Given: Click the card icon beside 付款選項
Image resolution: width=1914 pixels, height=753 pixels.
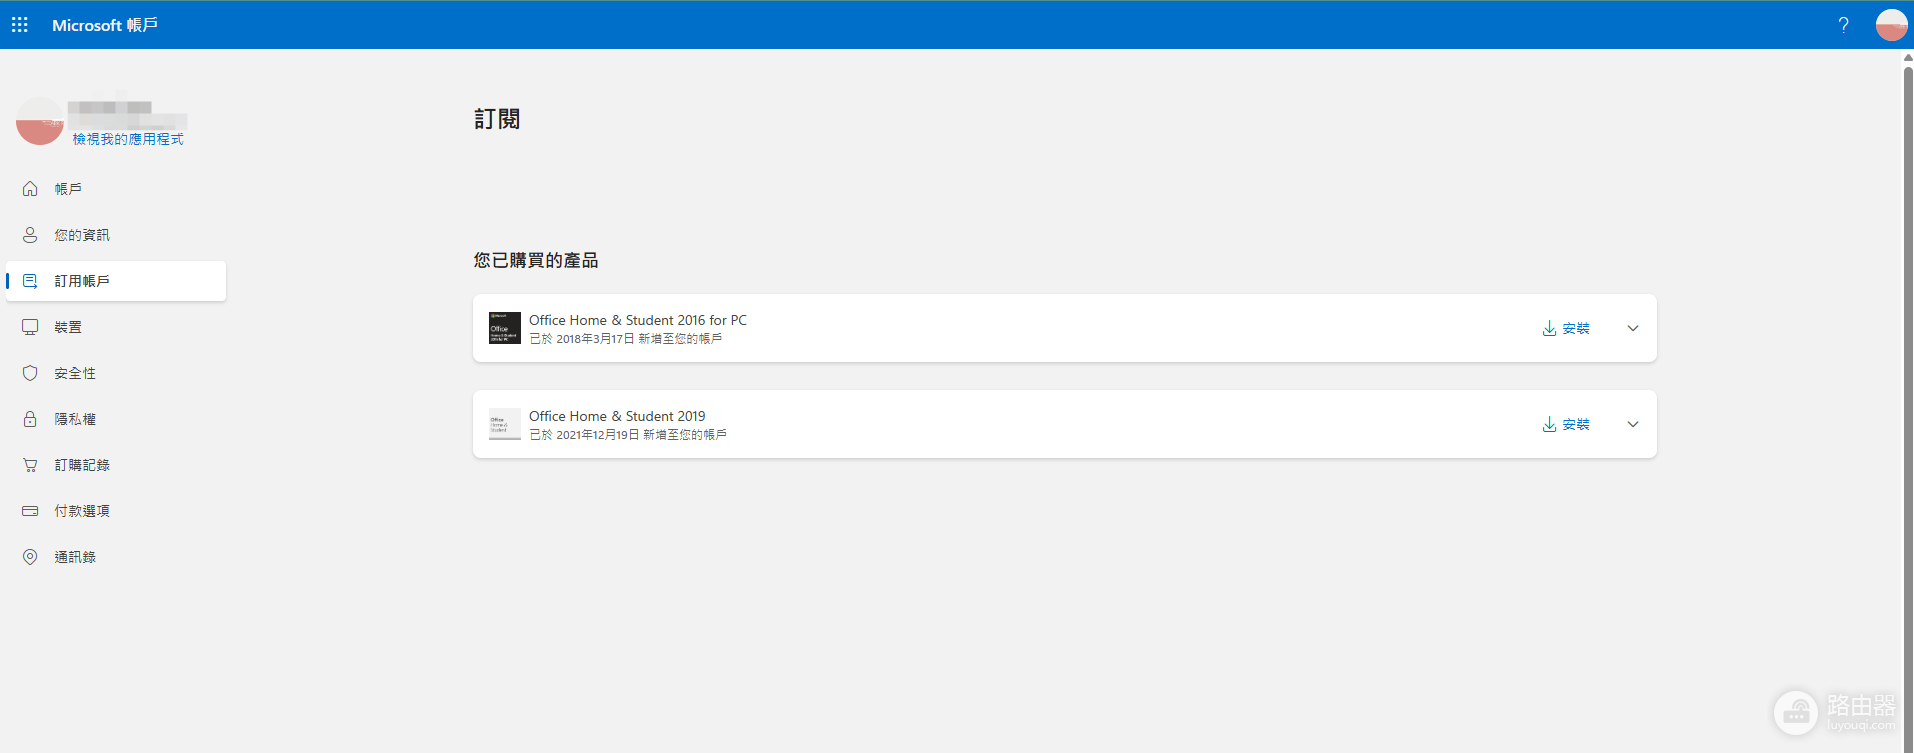Looking at the screenshot, I should point(30,511).
